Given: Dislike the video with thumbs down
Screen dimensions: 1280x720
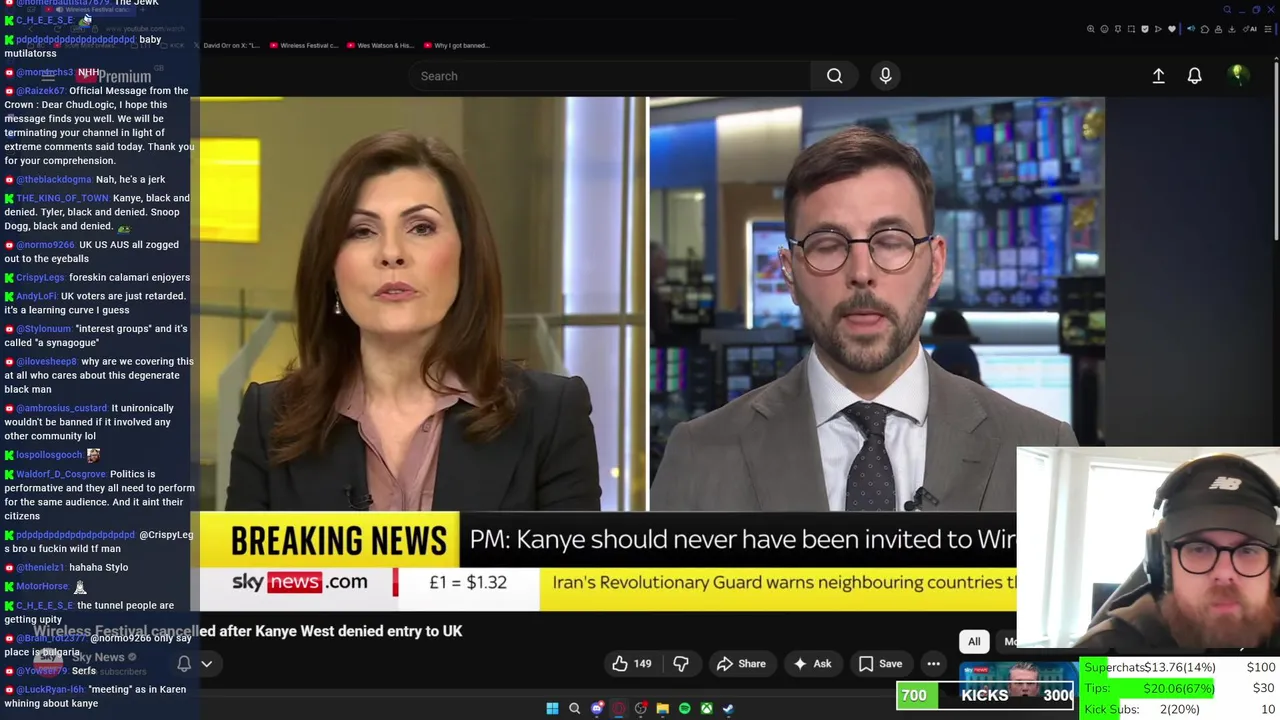Looking at the screenshot, I should click(x=681, y=664).
